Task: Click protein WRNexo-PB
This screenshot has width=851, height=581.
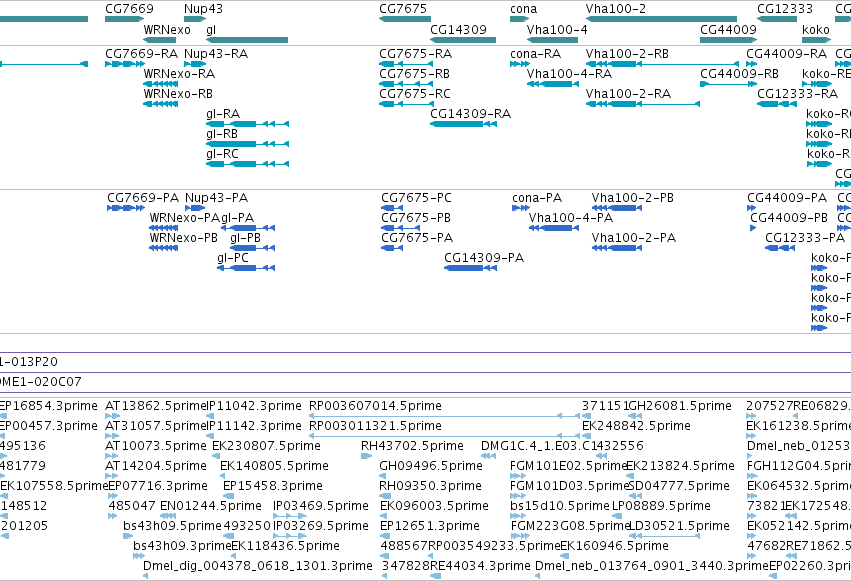Action: (183, 238)
